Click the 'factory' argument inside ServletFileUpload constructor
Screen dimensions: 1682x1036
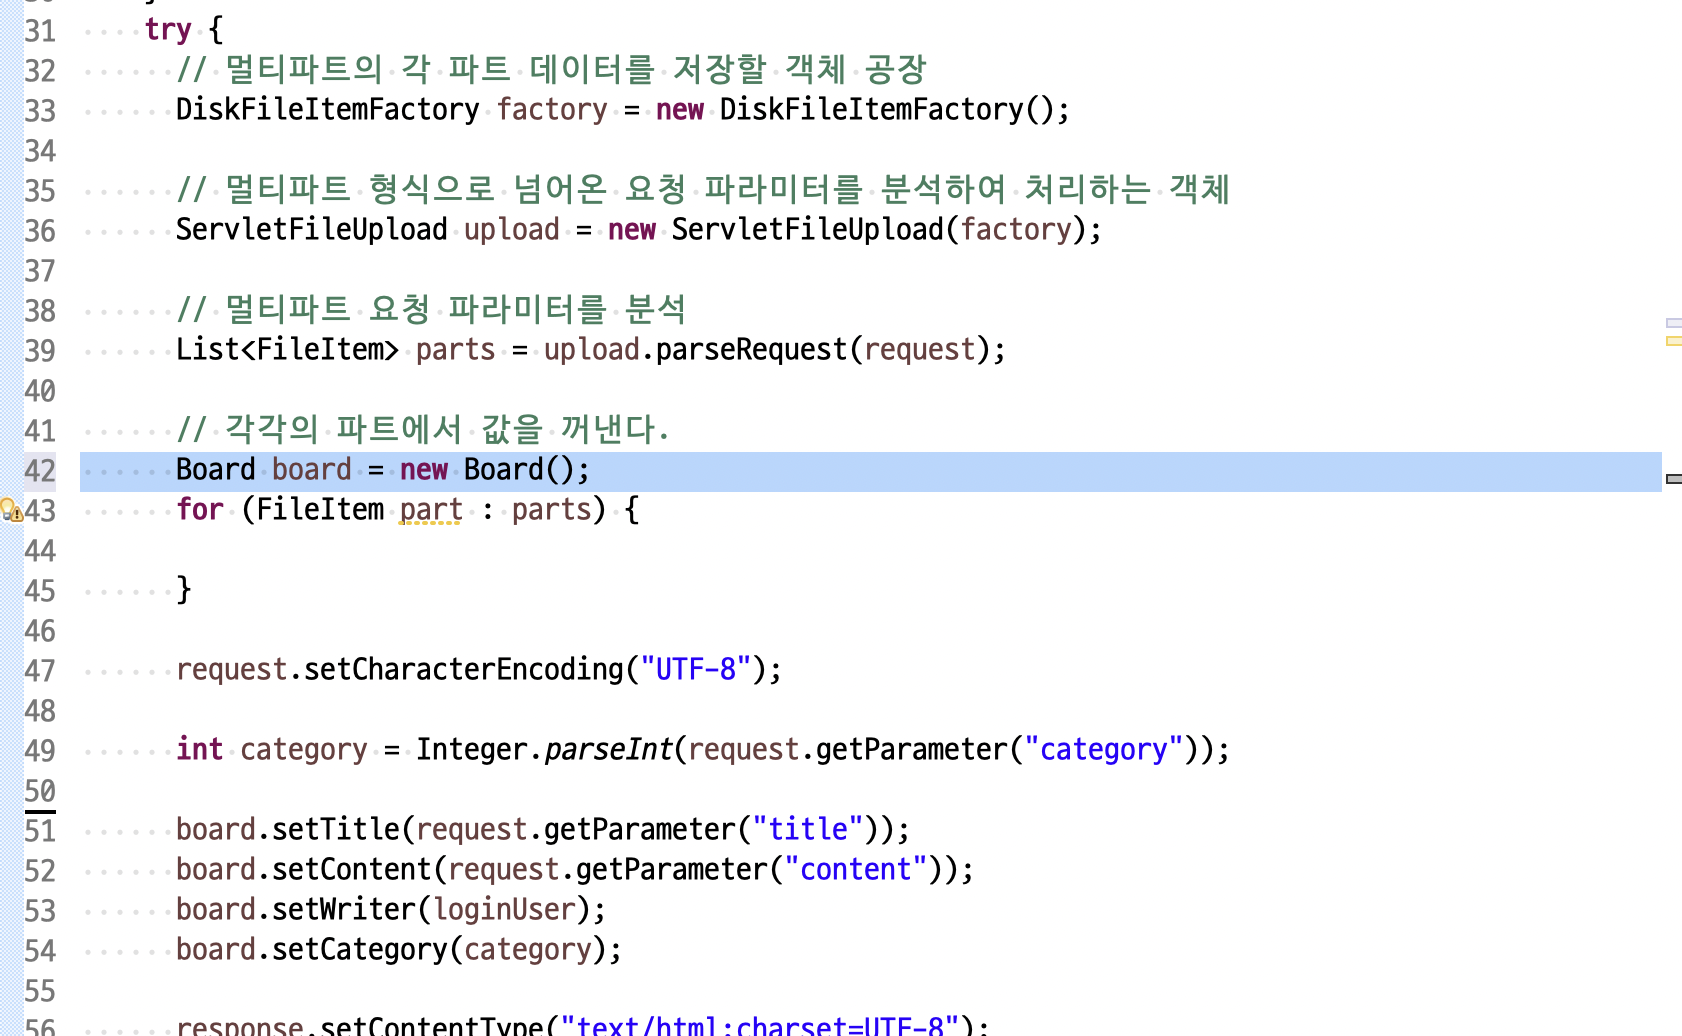click(1015, 229)
